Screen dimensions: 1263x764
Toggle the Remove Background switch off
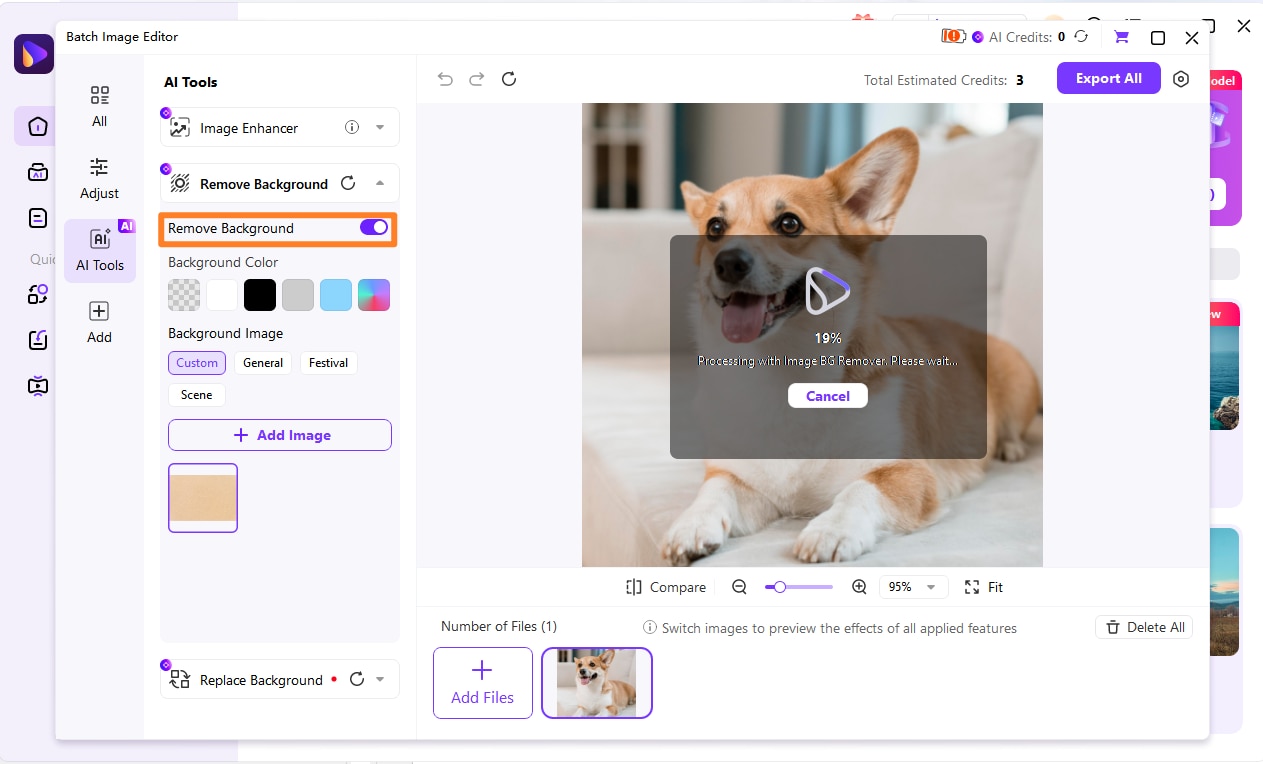[374, 228]
